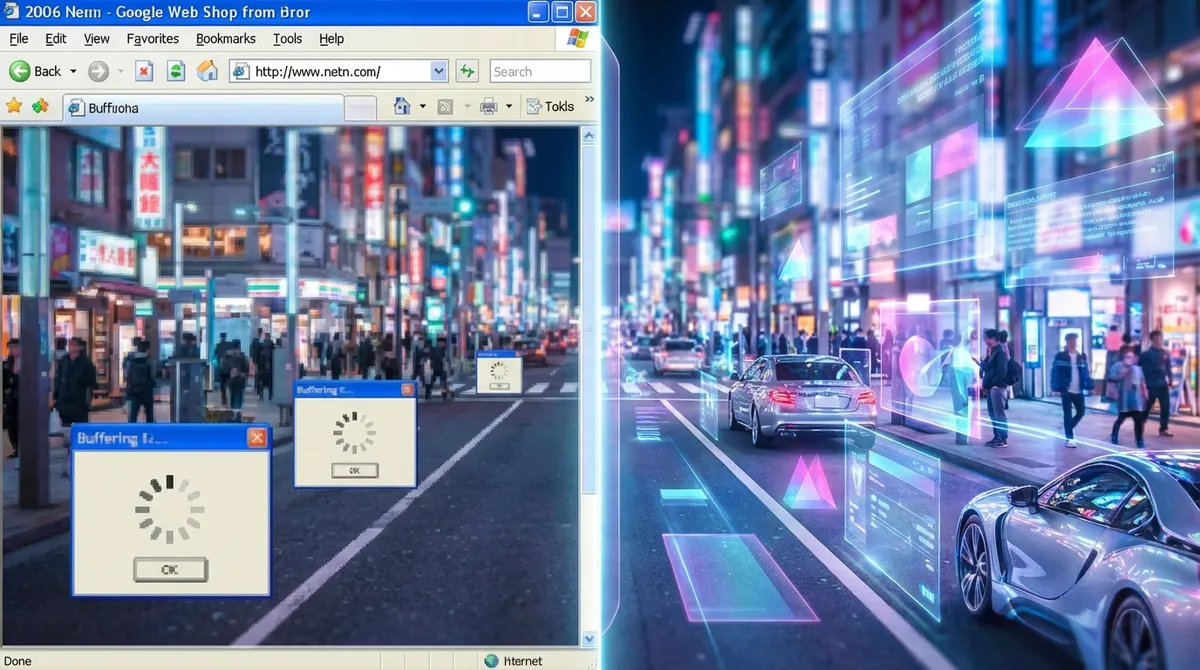
Task: Expand the address bar URL dropdown
Action: (x=438, y=71)
